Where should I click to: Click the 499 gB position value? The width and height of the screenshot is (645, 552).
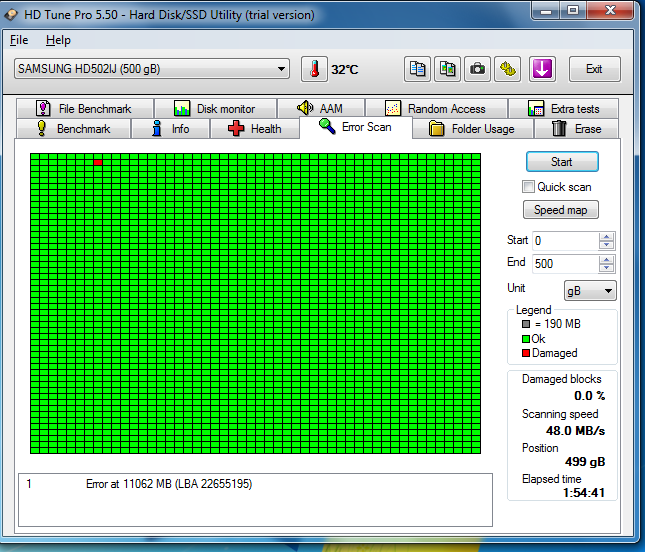(585, 462)
